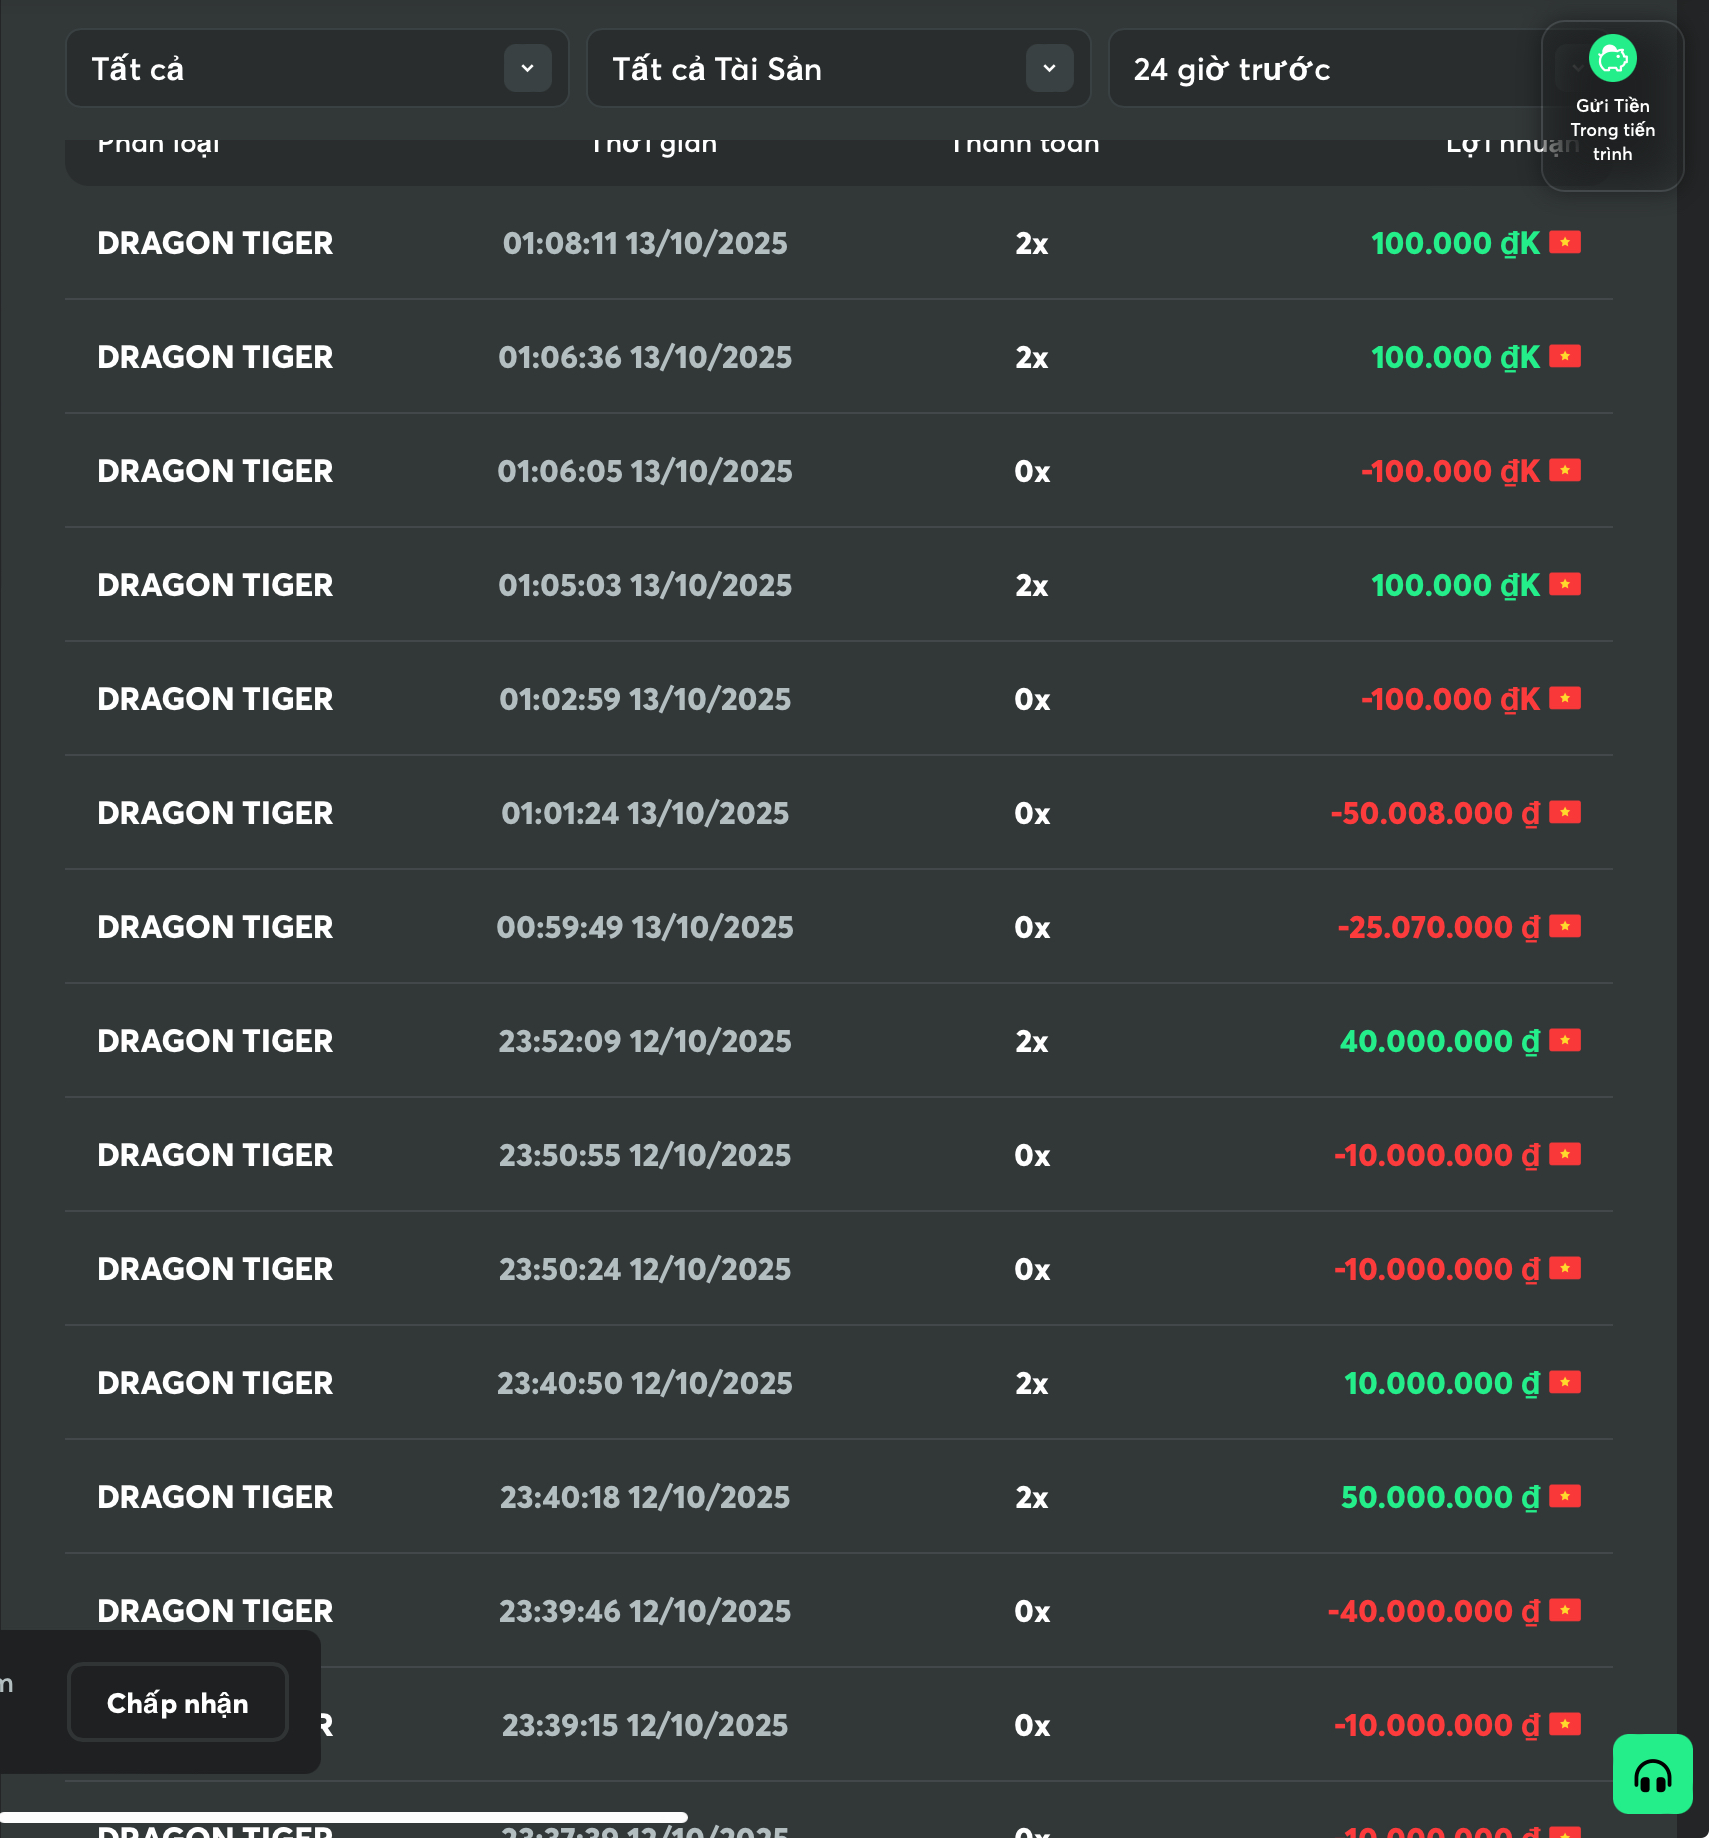The height and width of the screenshot is (1838, 1709).
Task: Select the Dragon Tiger bet at 23:52:09
Action: 215,1041
